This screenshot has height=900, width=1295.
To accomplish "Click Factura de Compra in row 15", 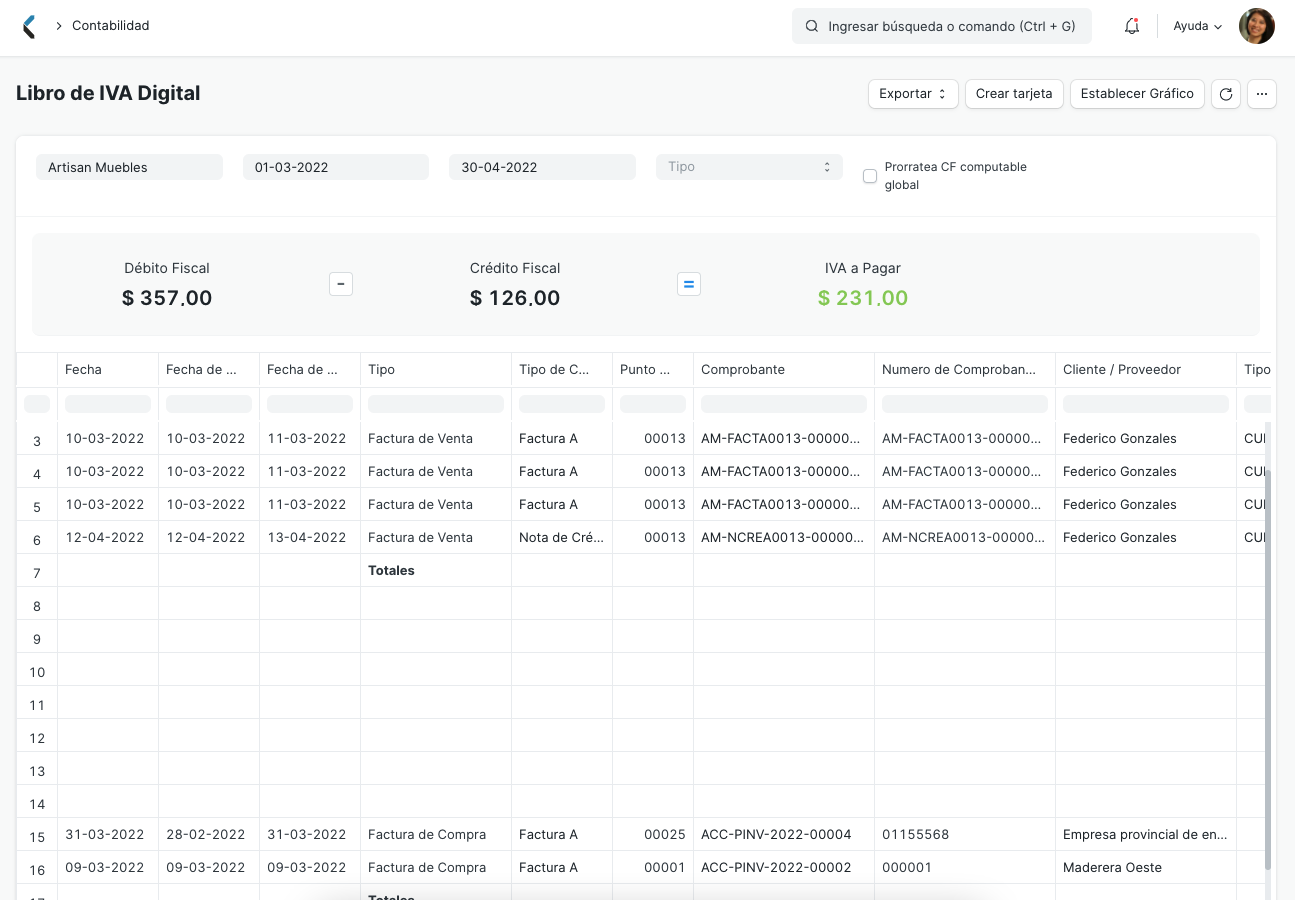I will pos(436,835).
